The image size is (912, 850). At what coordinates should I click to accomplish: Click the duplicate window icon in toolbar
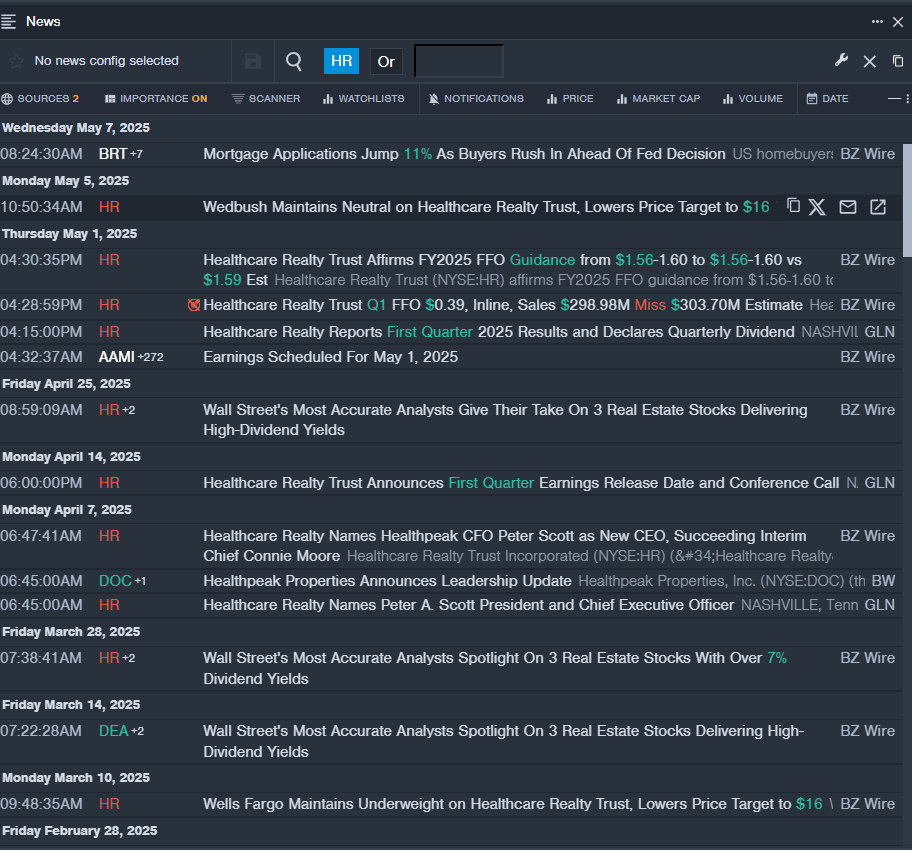(x=898, y=61)
